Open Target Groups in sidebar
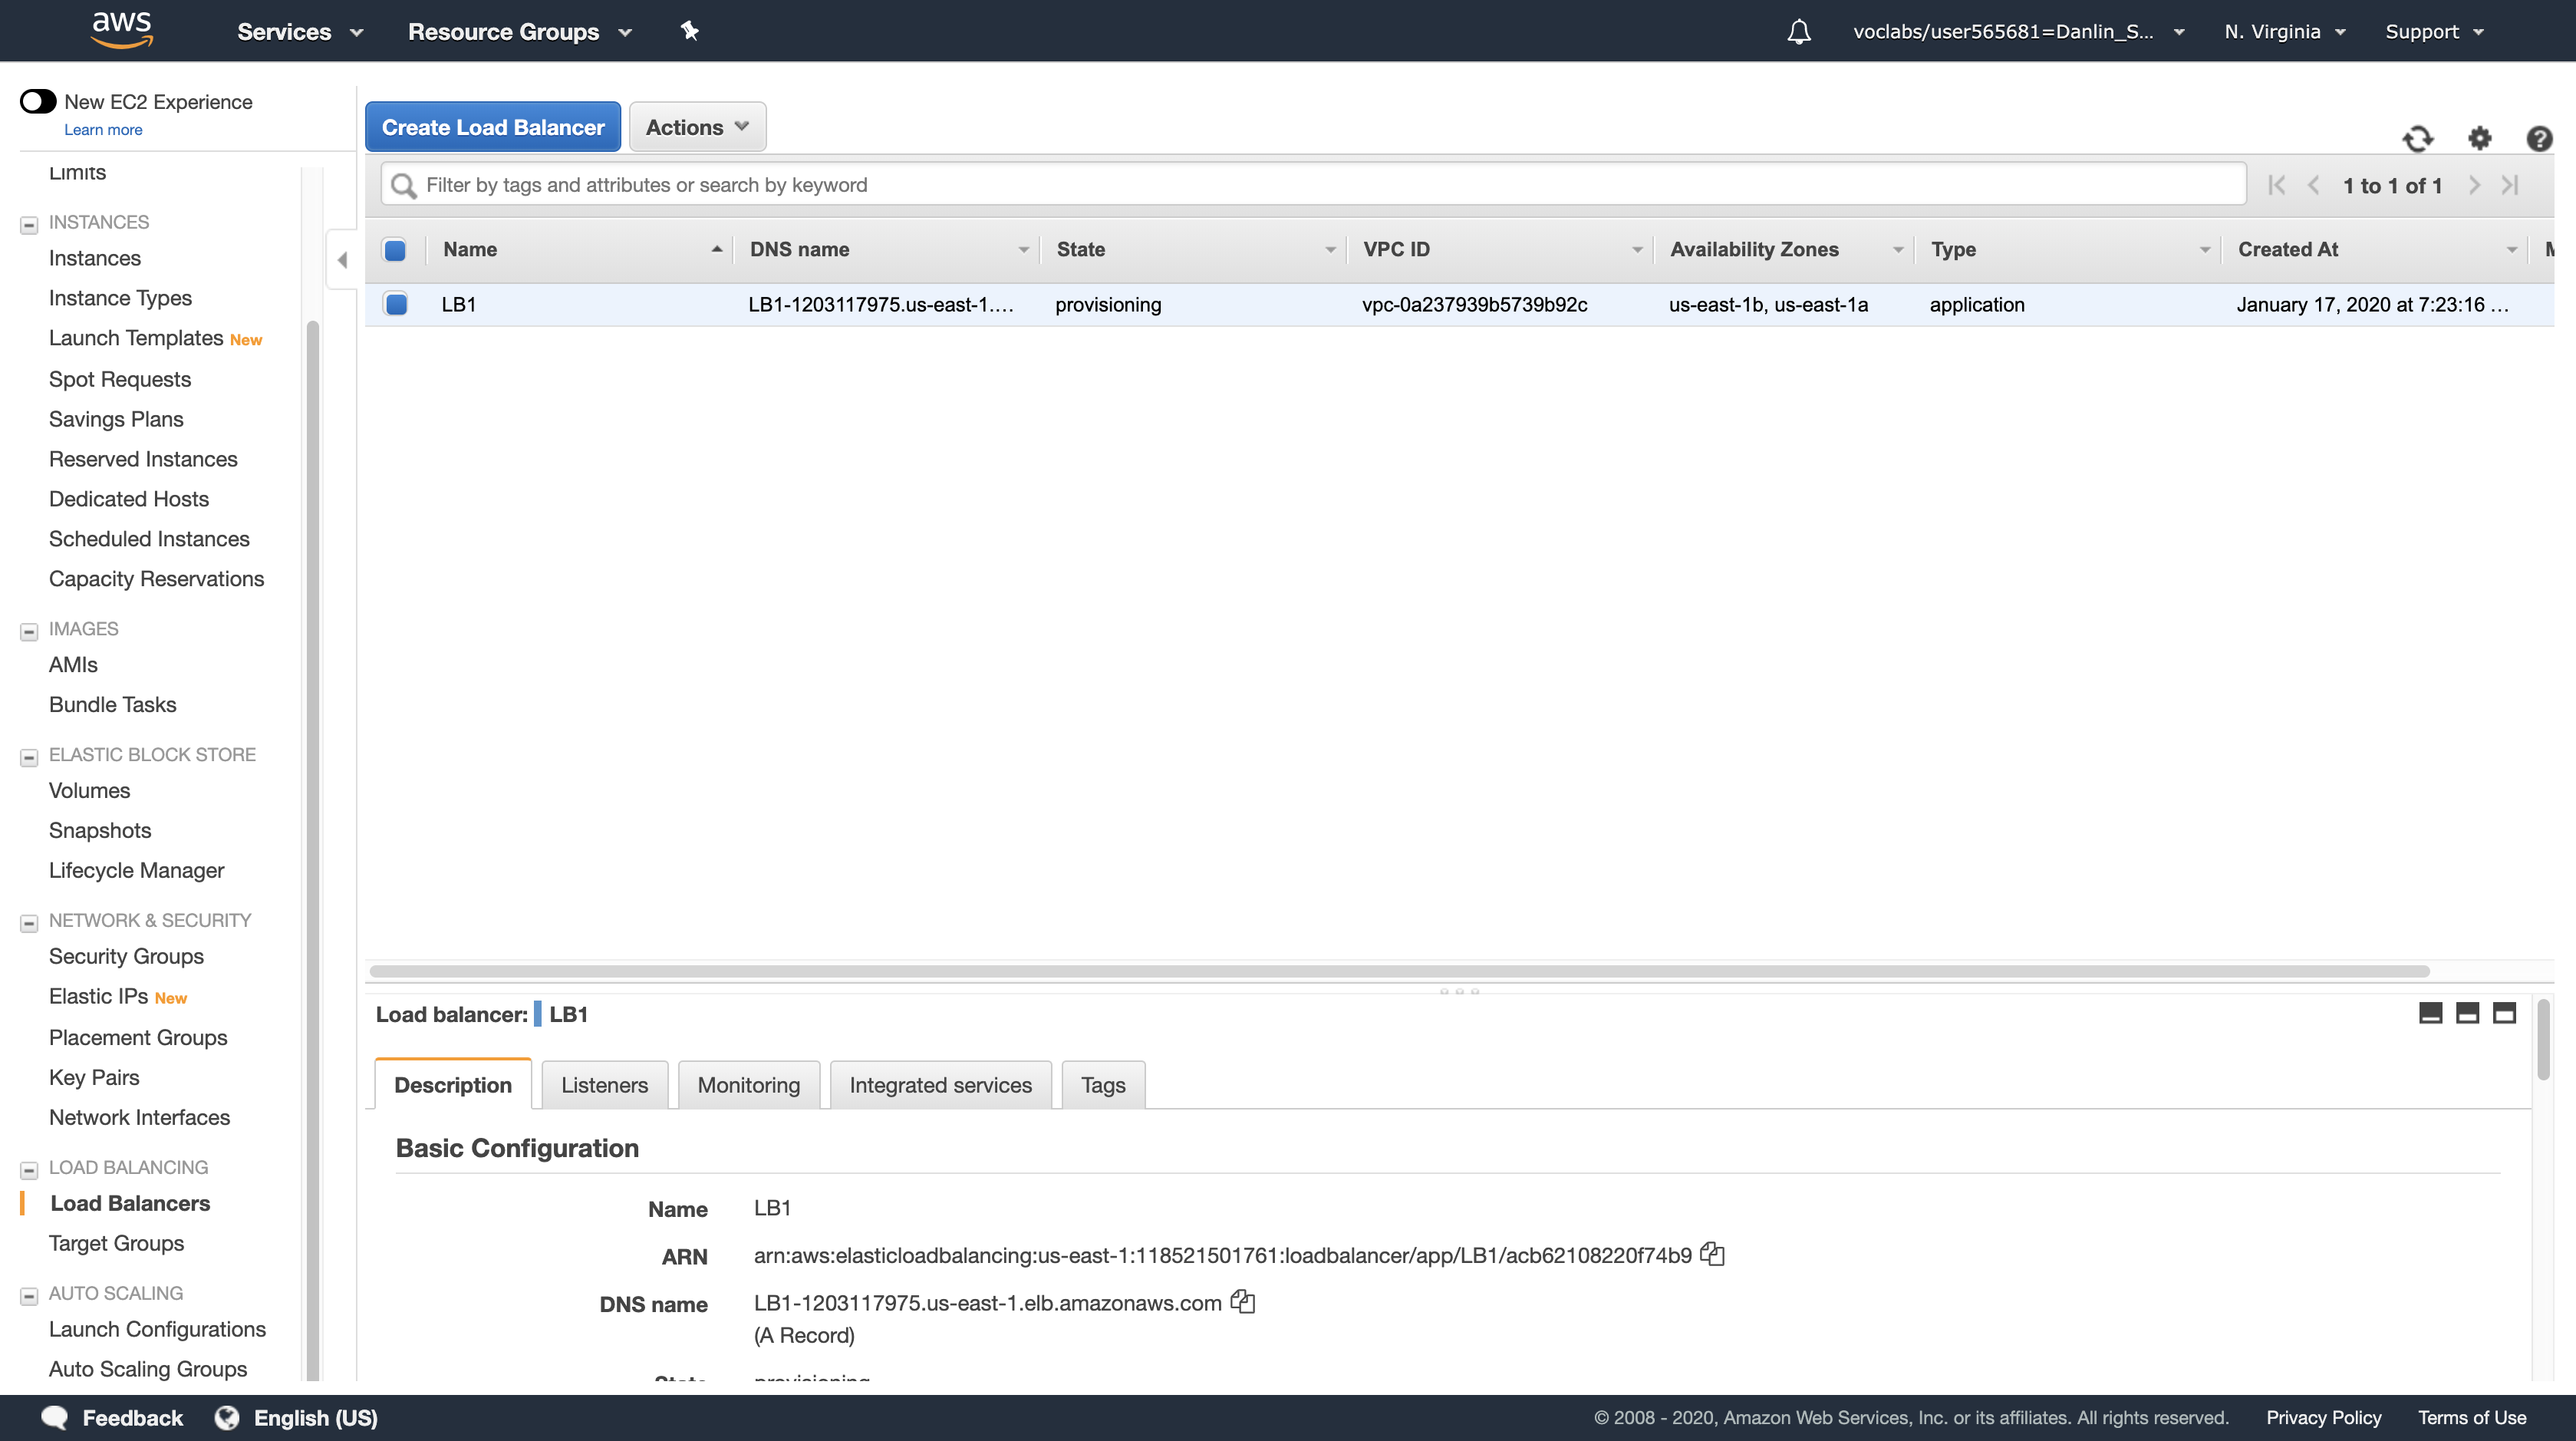This screenshot has height=1441, width=2576. pos(116,1243)
